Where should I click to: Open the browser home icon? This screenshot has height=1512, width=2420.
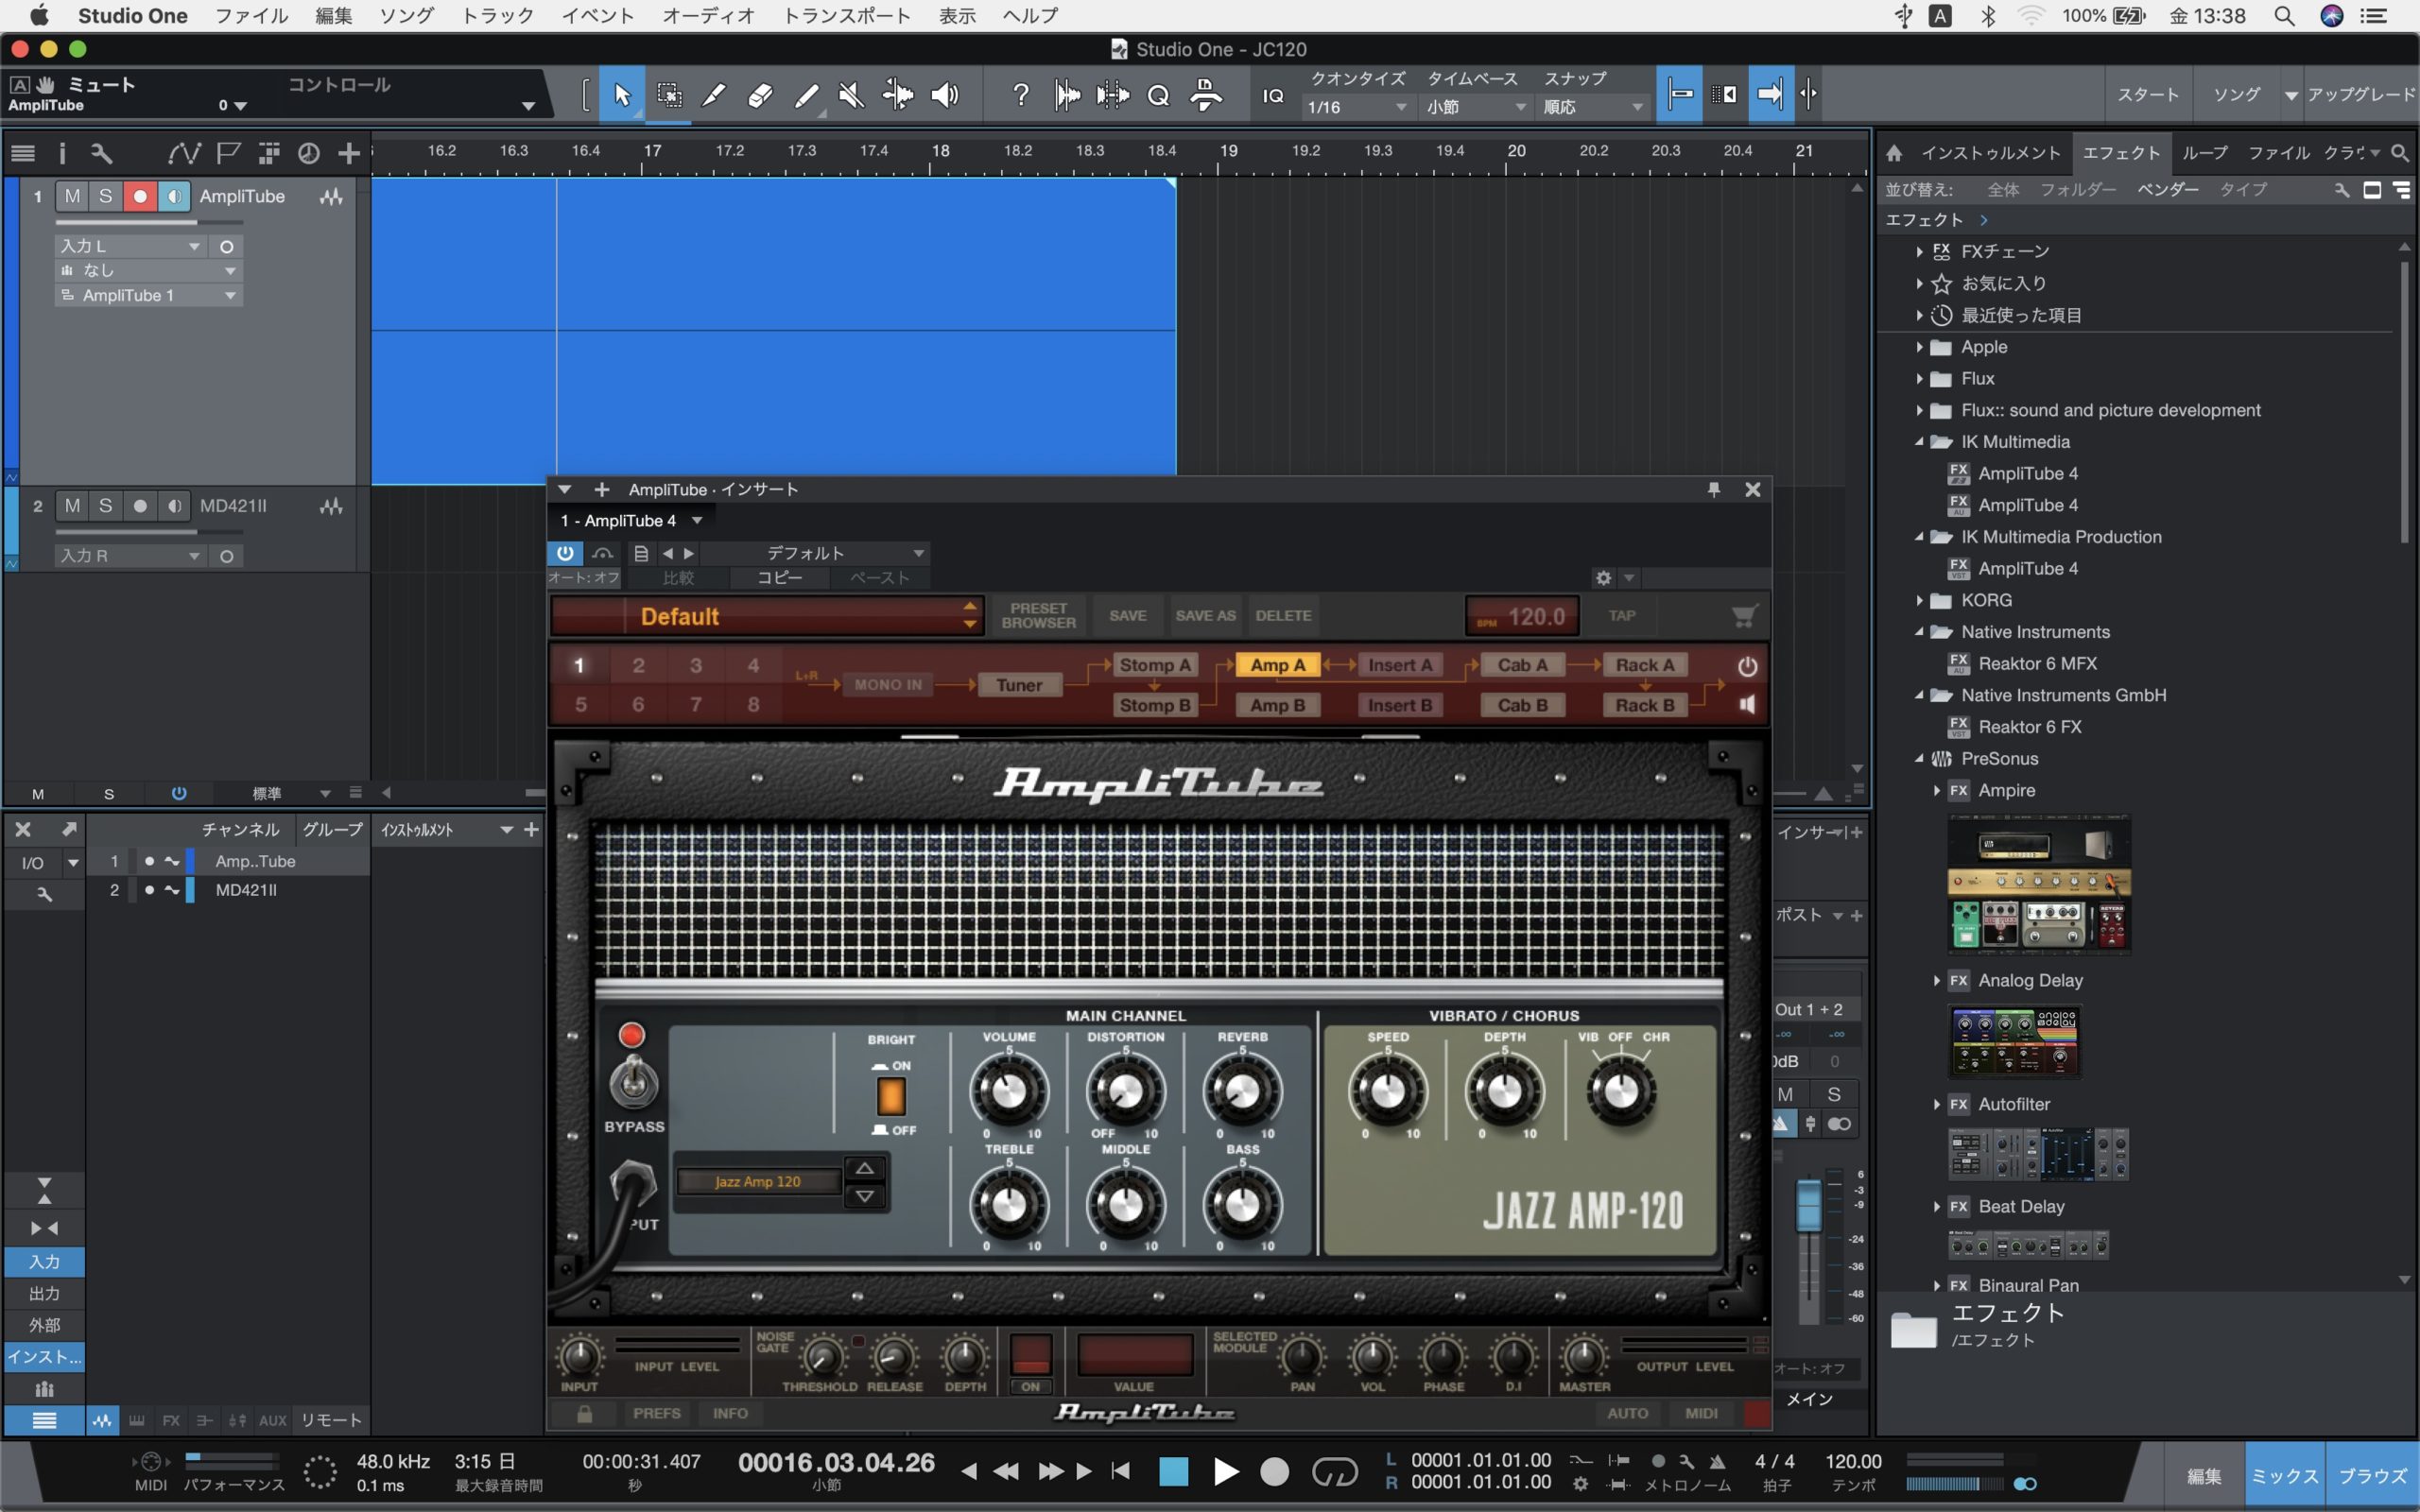1894,153
